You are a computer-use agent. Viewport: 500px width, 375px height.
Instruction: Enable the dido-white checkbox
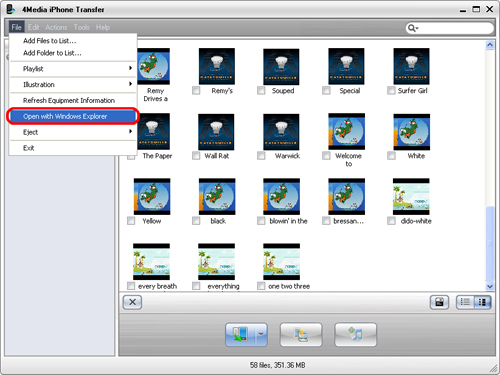coord(391,221)
